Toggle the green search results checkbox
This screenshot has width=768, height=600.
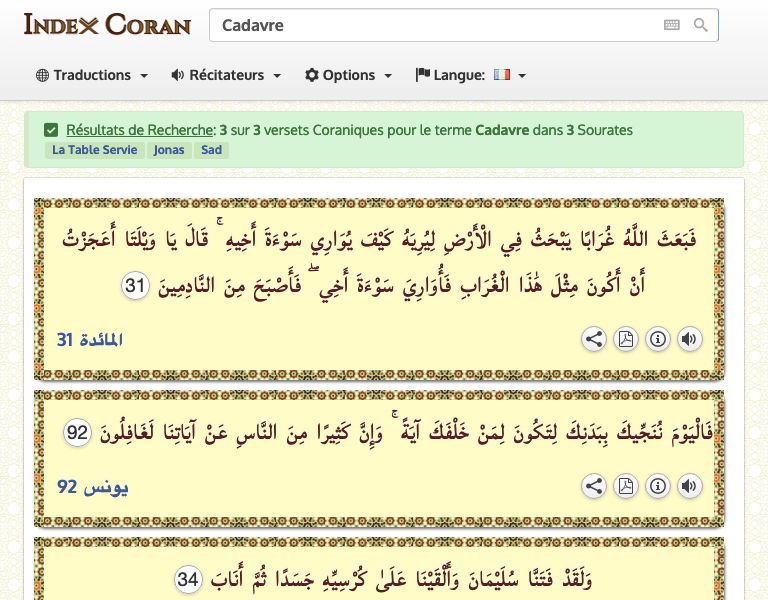point(51,130)
